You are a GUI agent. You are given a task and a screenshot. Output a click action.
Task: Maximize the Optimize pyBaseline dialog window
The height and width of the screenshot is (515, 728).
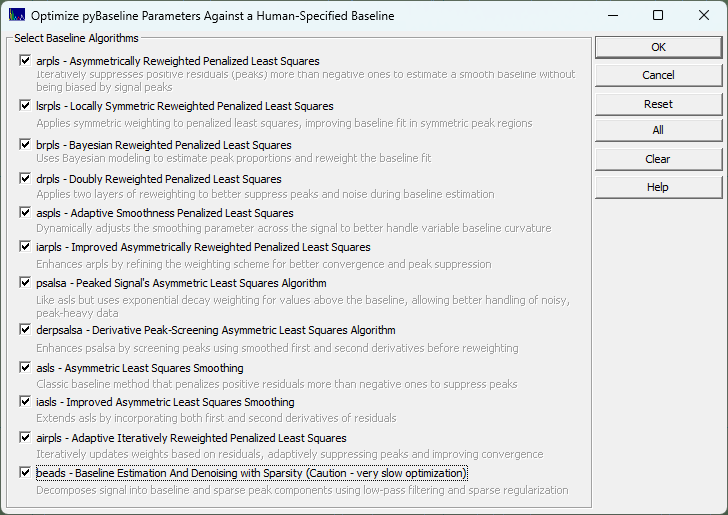pos(658,15)
